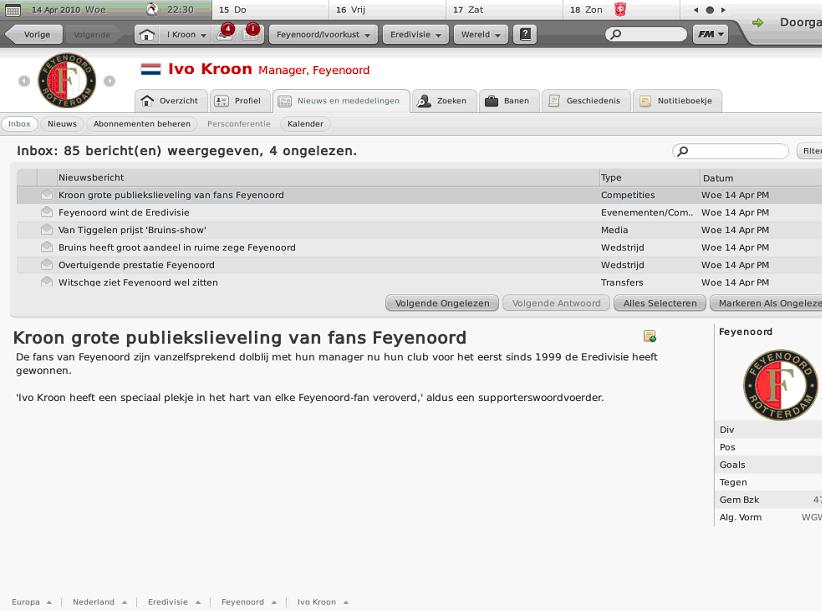The height and width of the screenshot is (613, 822).
Task: Open the I Kroon dropdown menu
Action: (187, 35)
